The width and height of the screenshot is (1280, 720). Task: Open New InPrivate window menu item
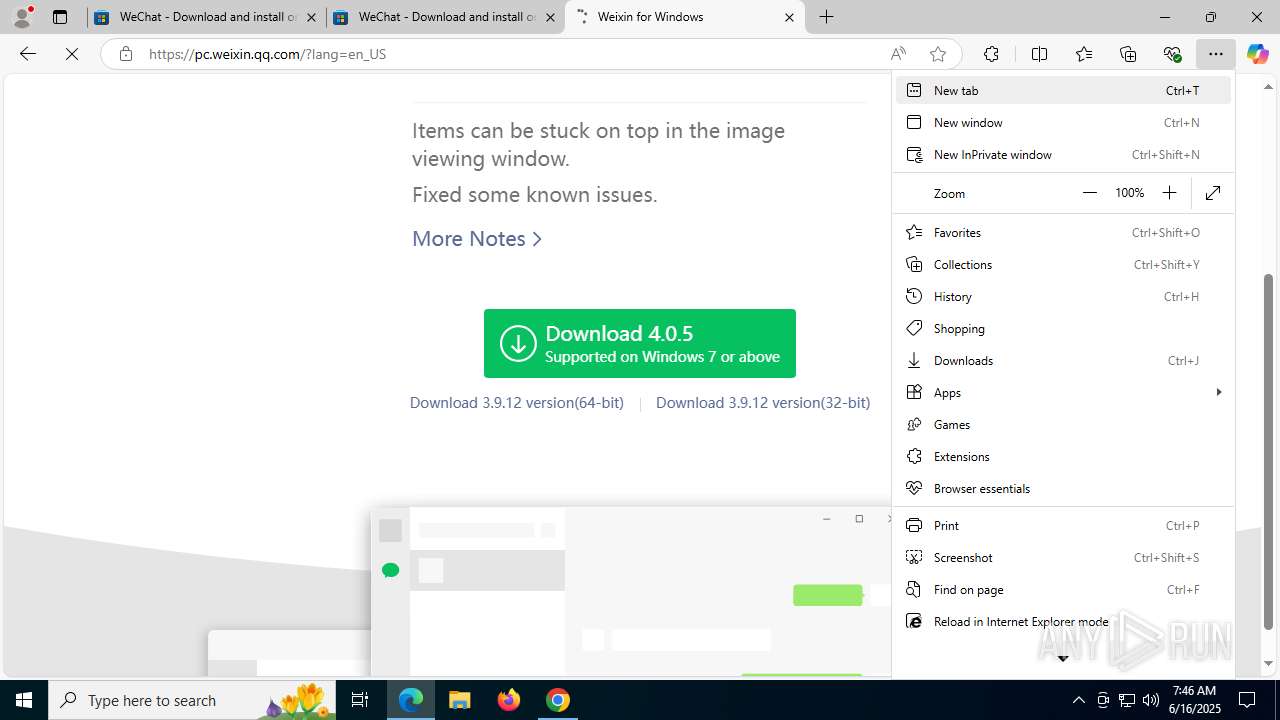[x=1063, y=154]
